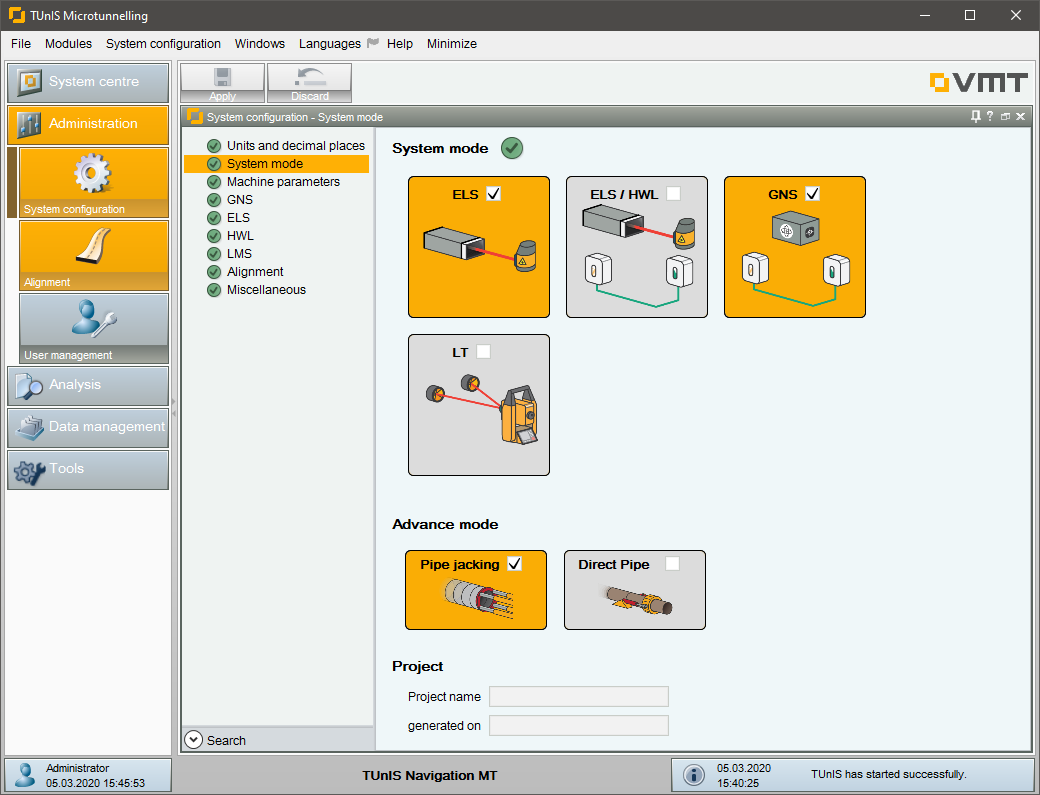This screenshot has width=1040, height=795.
Task: Select GNS in the configuration list
Action: pos(239,200)
